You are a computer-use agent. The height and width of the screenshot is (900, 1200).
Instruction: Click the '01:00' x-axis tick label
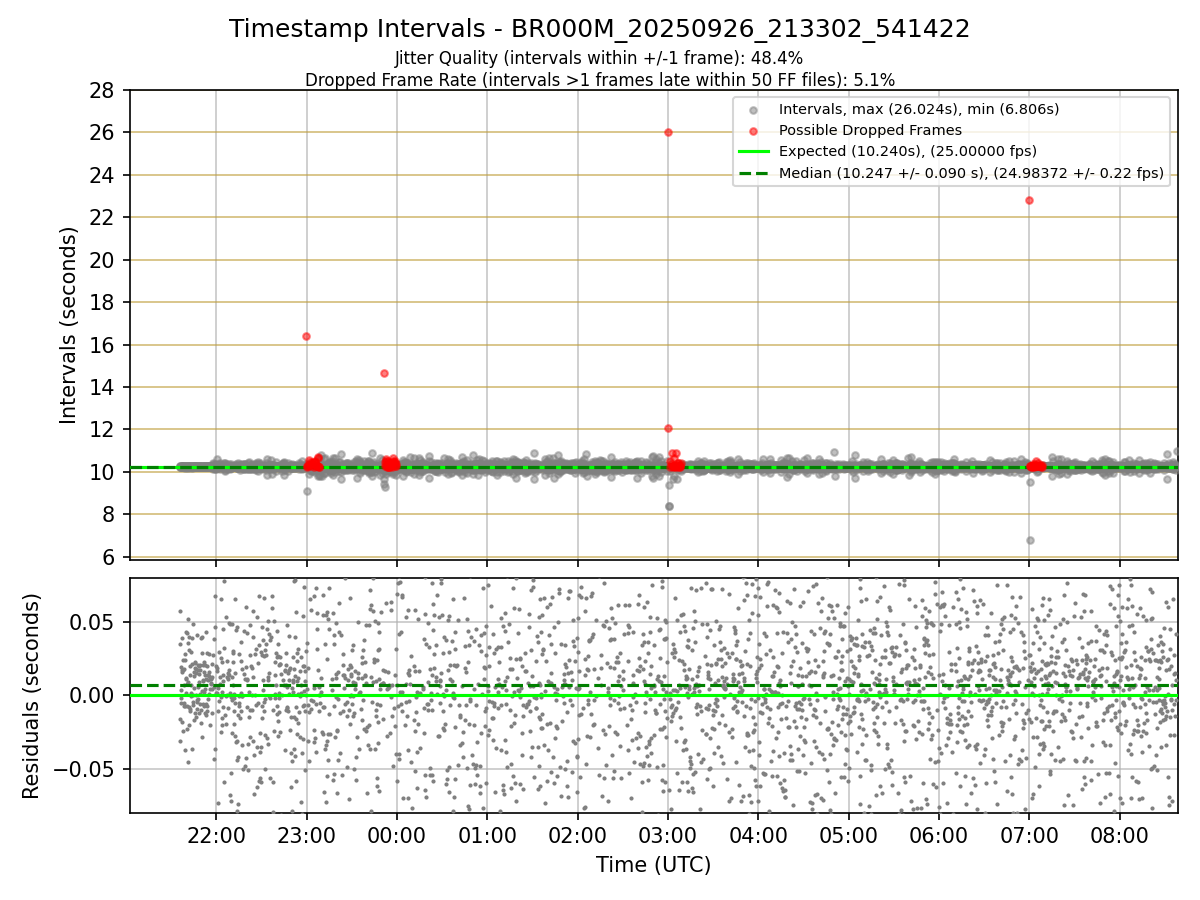[487, 835]
